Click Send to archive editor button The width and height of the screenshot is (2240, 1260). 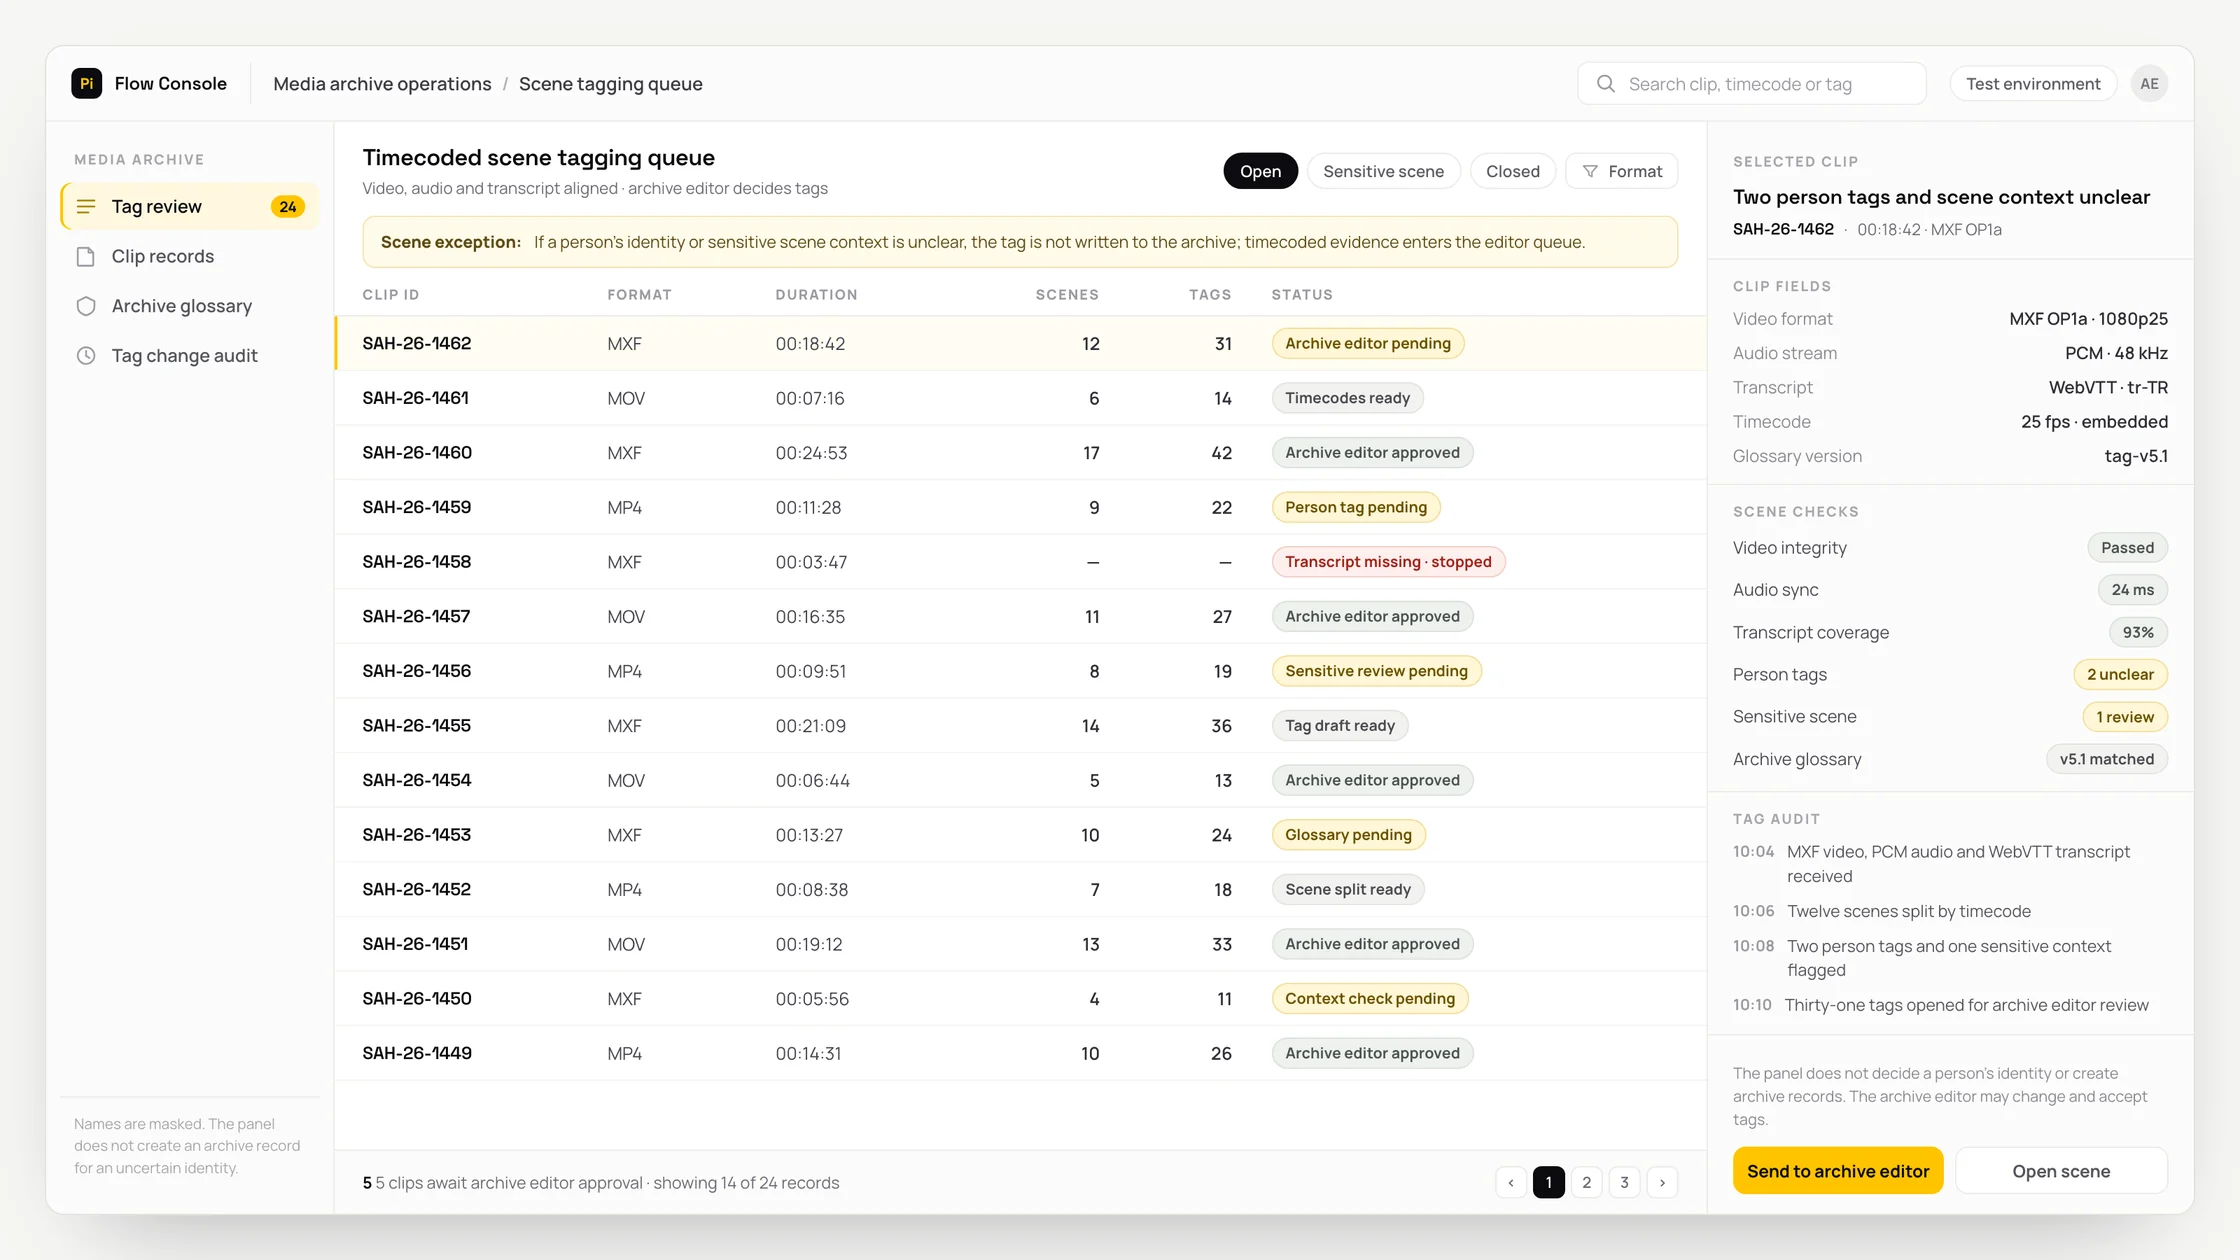click(1838, 1171)
